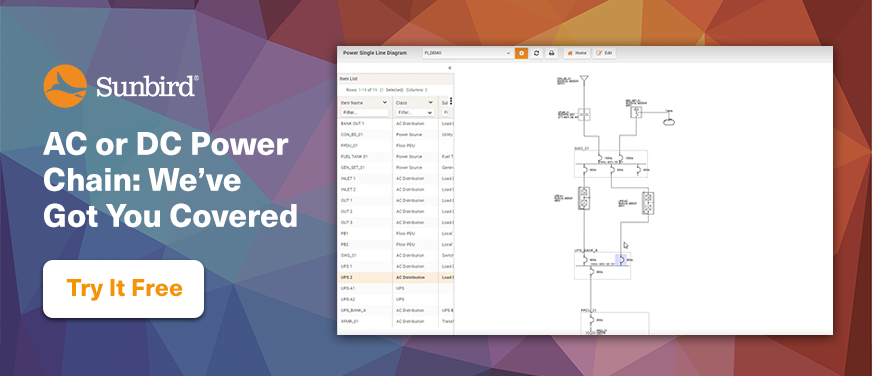Go to Home from the toolbar
This screenshot has width=872, height=376.
pos(576,53)
